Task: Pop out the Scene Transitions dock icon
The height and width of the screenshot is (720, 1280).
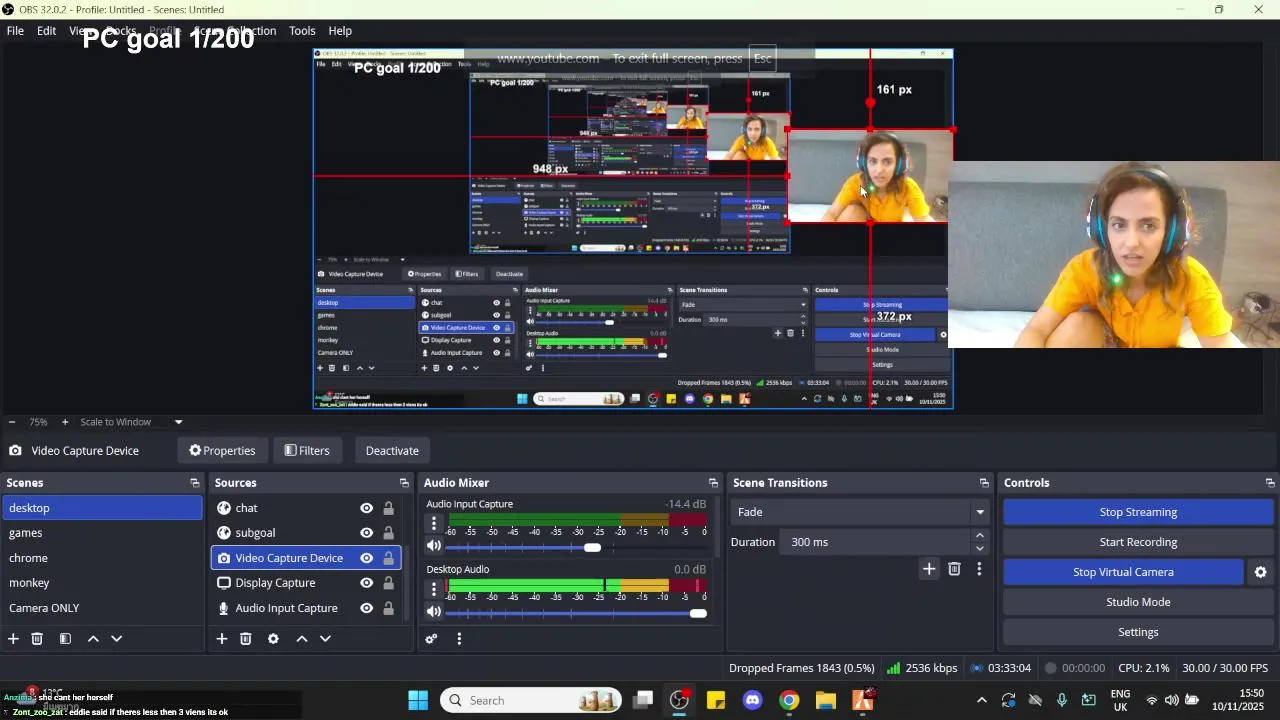Action: point(984,483)
